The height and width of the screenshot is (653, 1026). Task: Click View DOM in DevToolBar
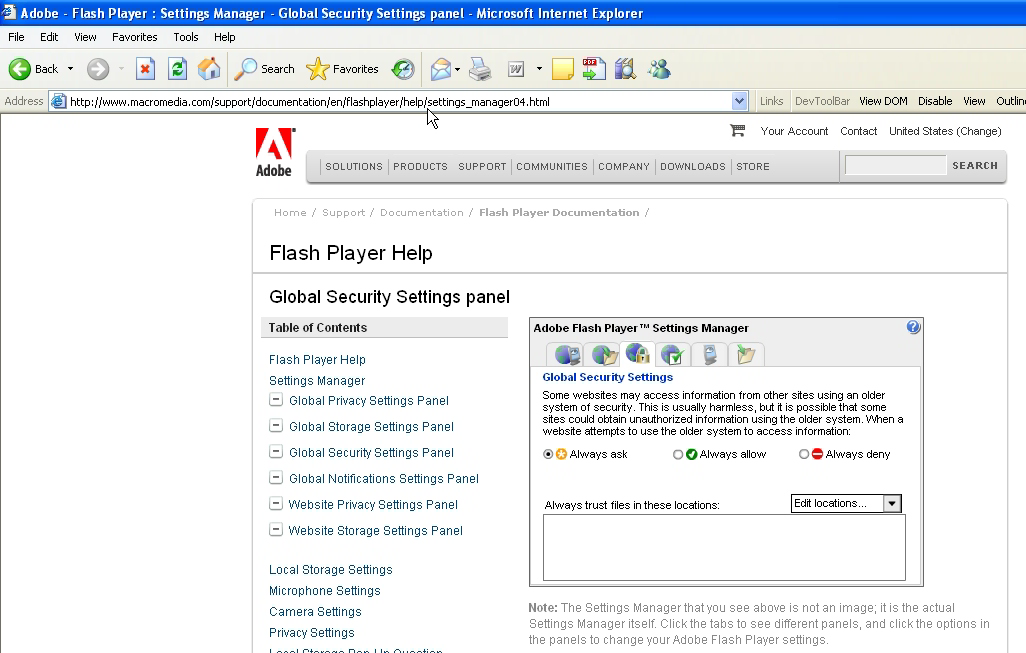[883, 101]
